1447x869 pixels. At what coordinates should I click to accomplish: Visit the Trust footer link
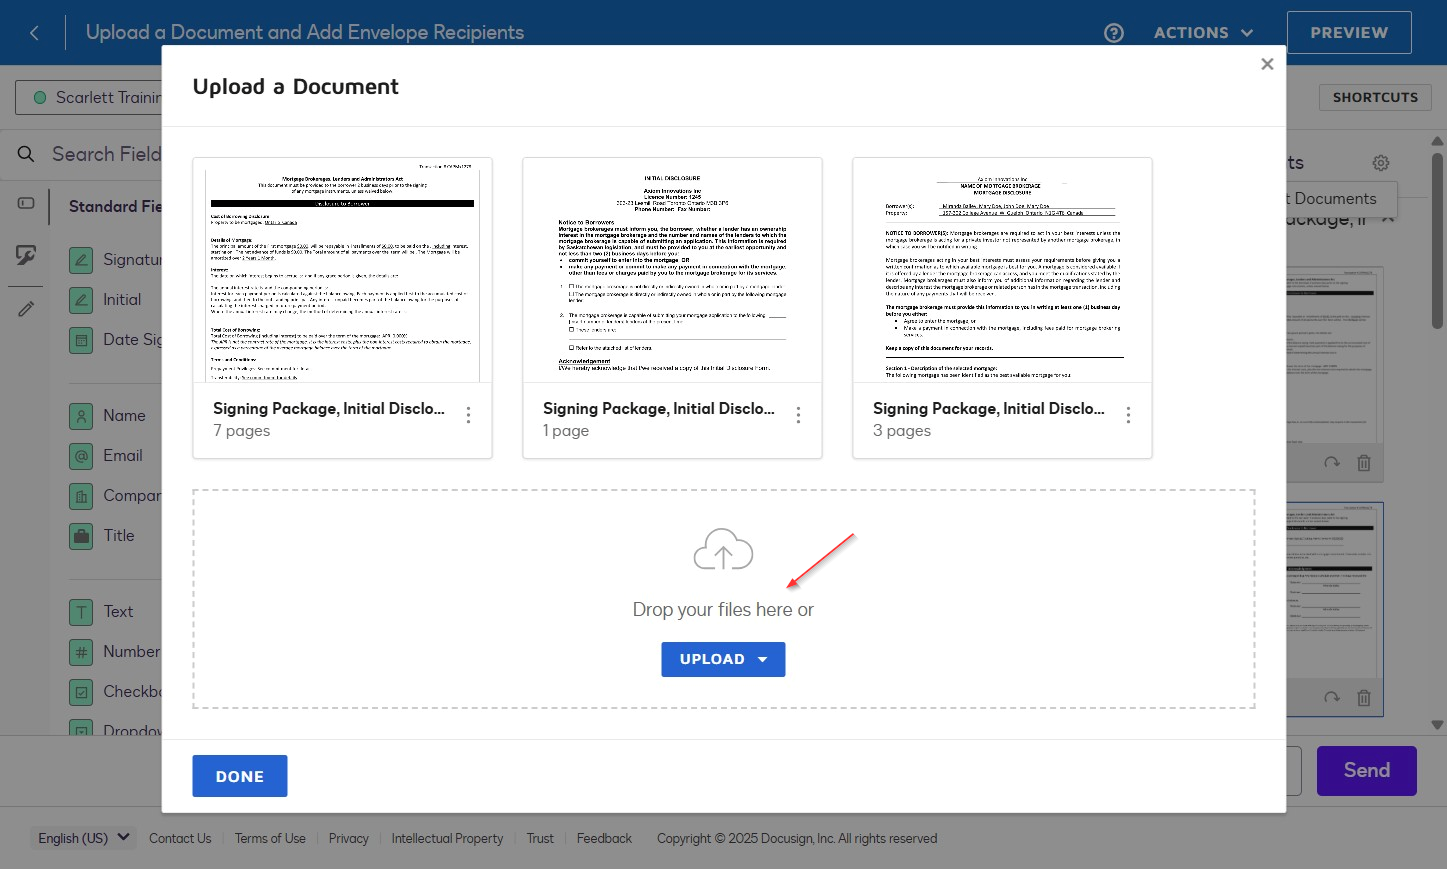coord(540,838)
